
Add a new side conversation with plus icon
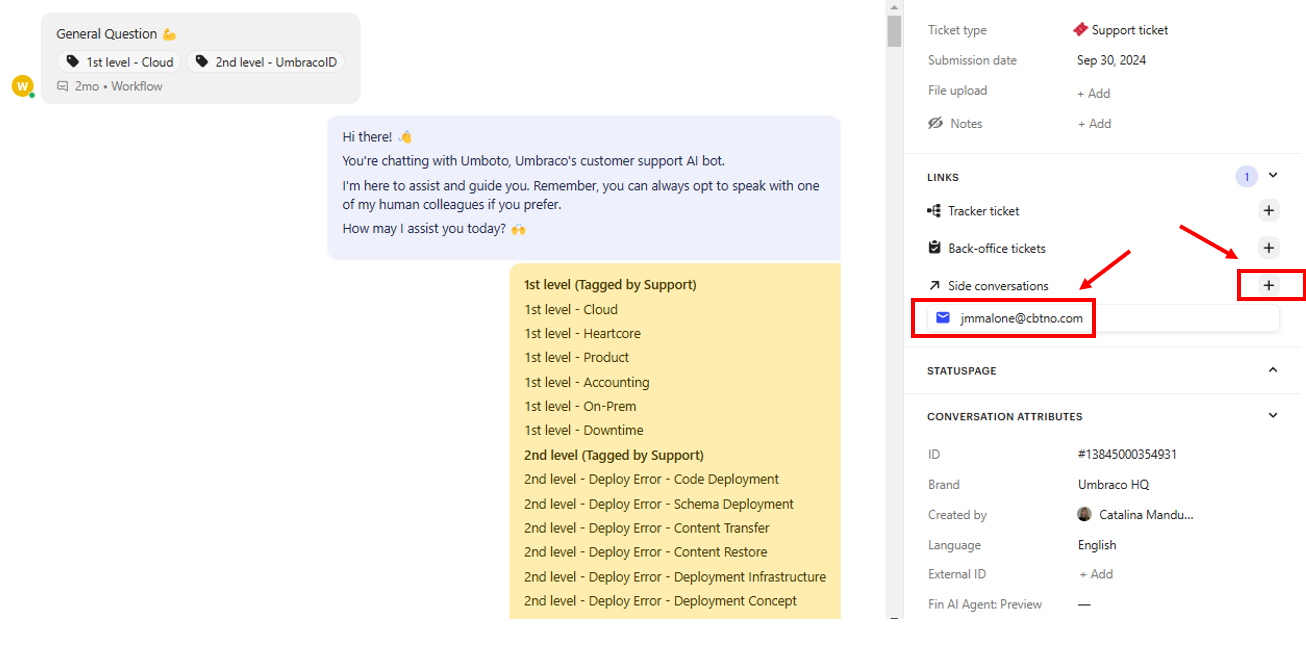(x=1268, y=285)
